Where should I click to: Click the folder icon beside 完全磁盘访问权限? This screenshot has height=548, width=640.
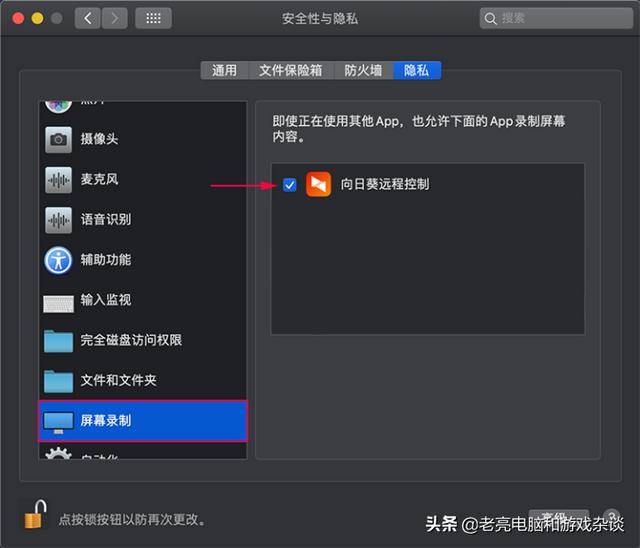(x=58, y=341)
